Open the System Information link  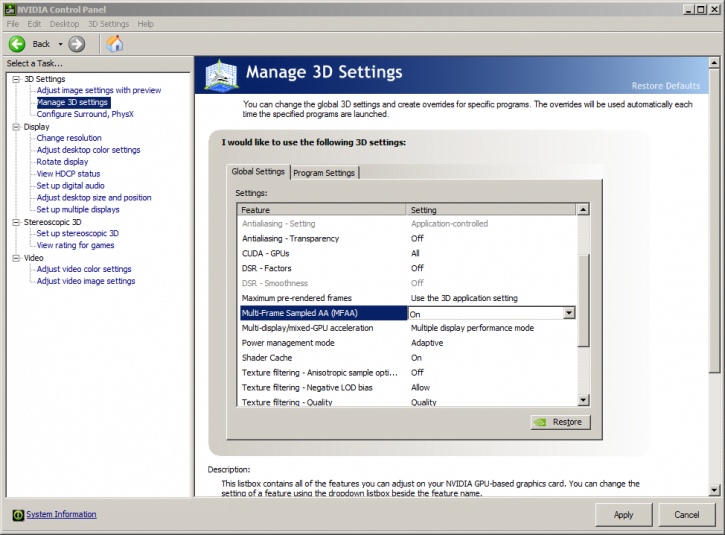point(61,515)
